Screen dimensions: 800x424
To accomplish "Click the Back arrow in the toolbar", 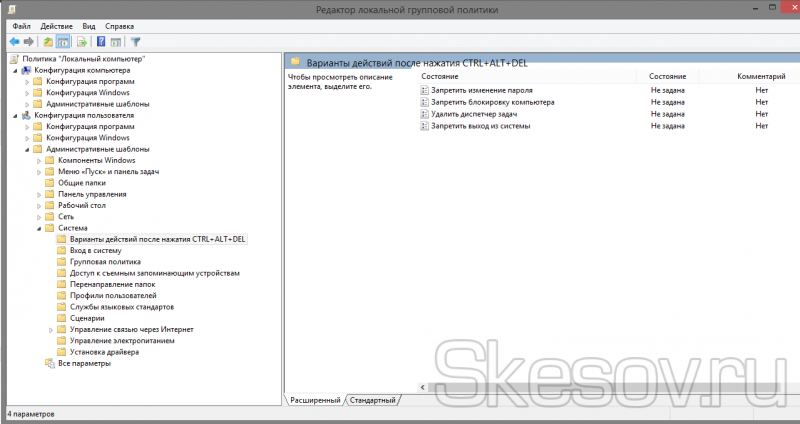I will [x=14, y=42].
